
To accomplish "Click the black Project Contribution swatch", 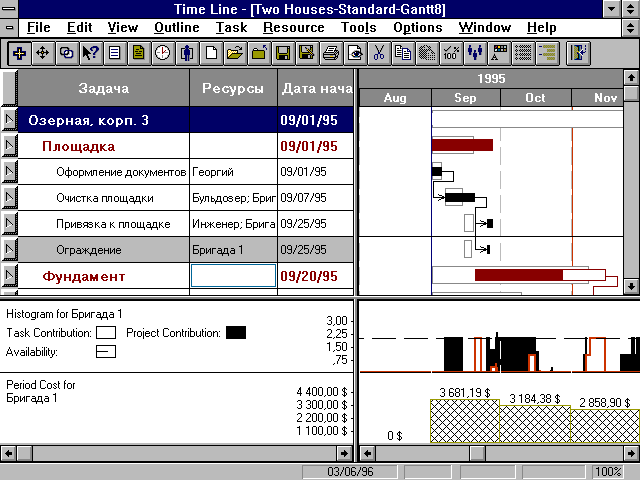I will (x=236, y=332).
